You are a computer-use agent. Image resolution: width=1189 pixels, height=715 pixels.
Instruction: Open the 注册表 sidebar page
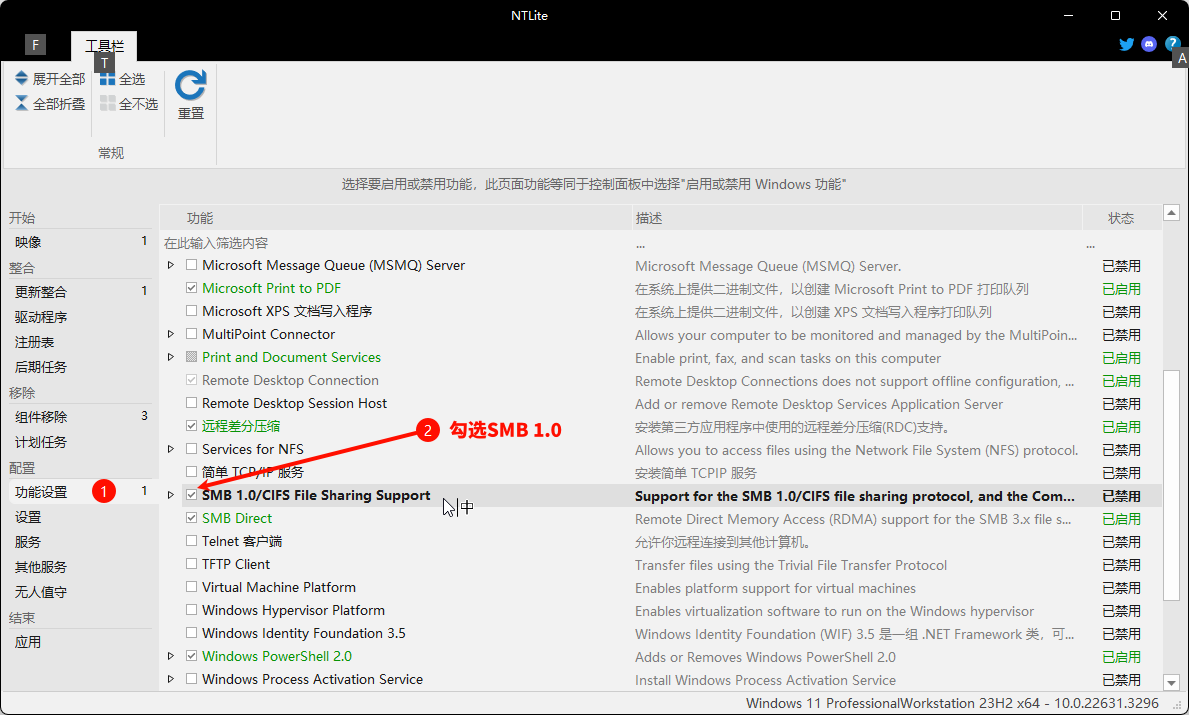point(80,342)
